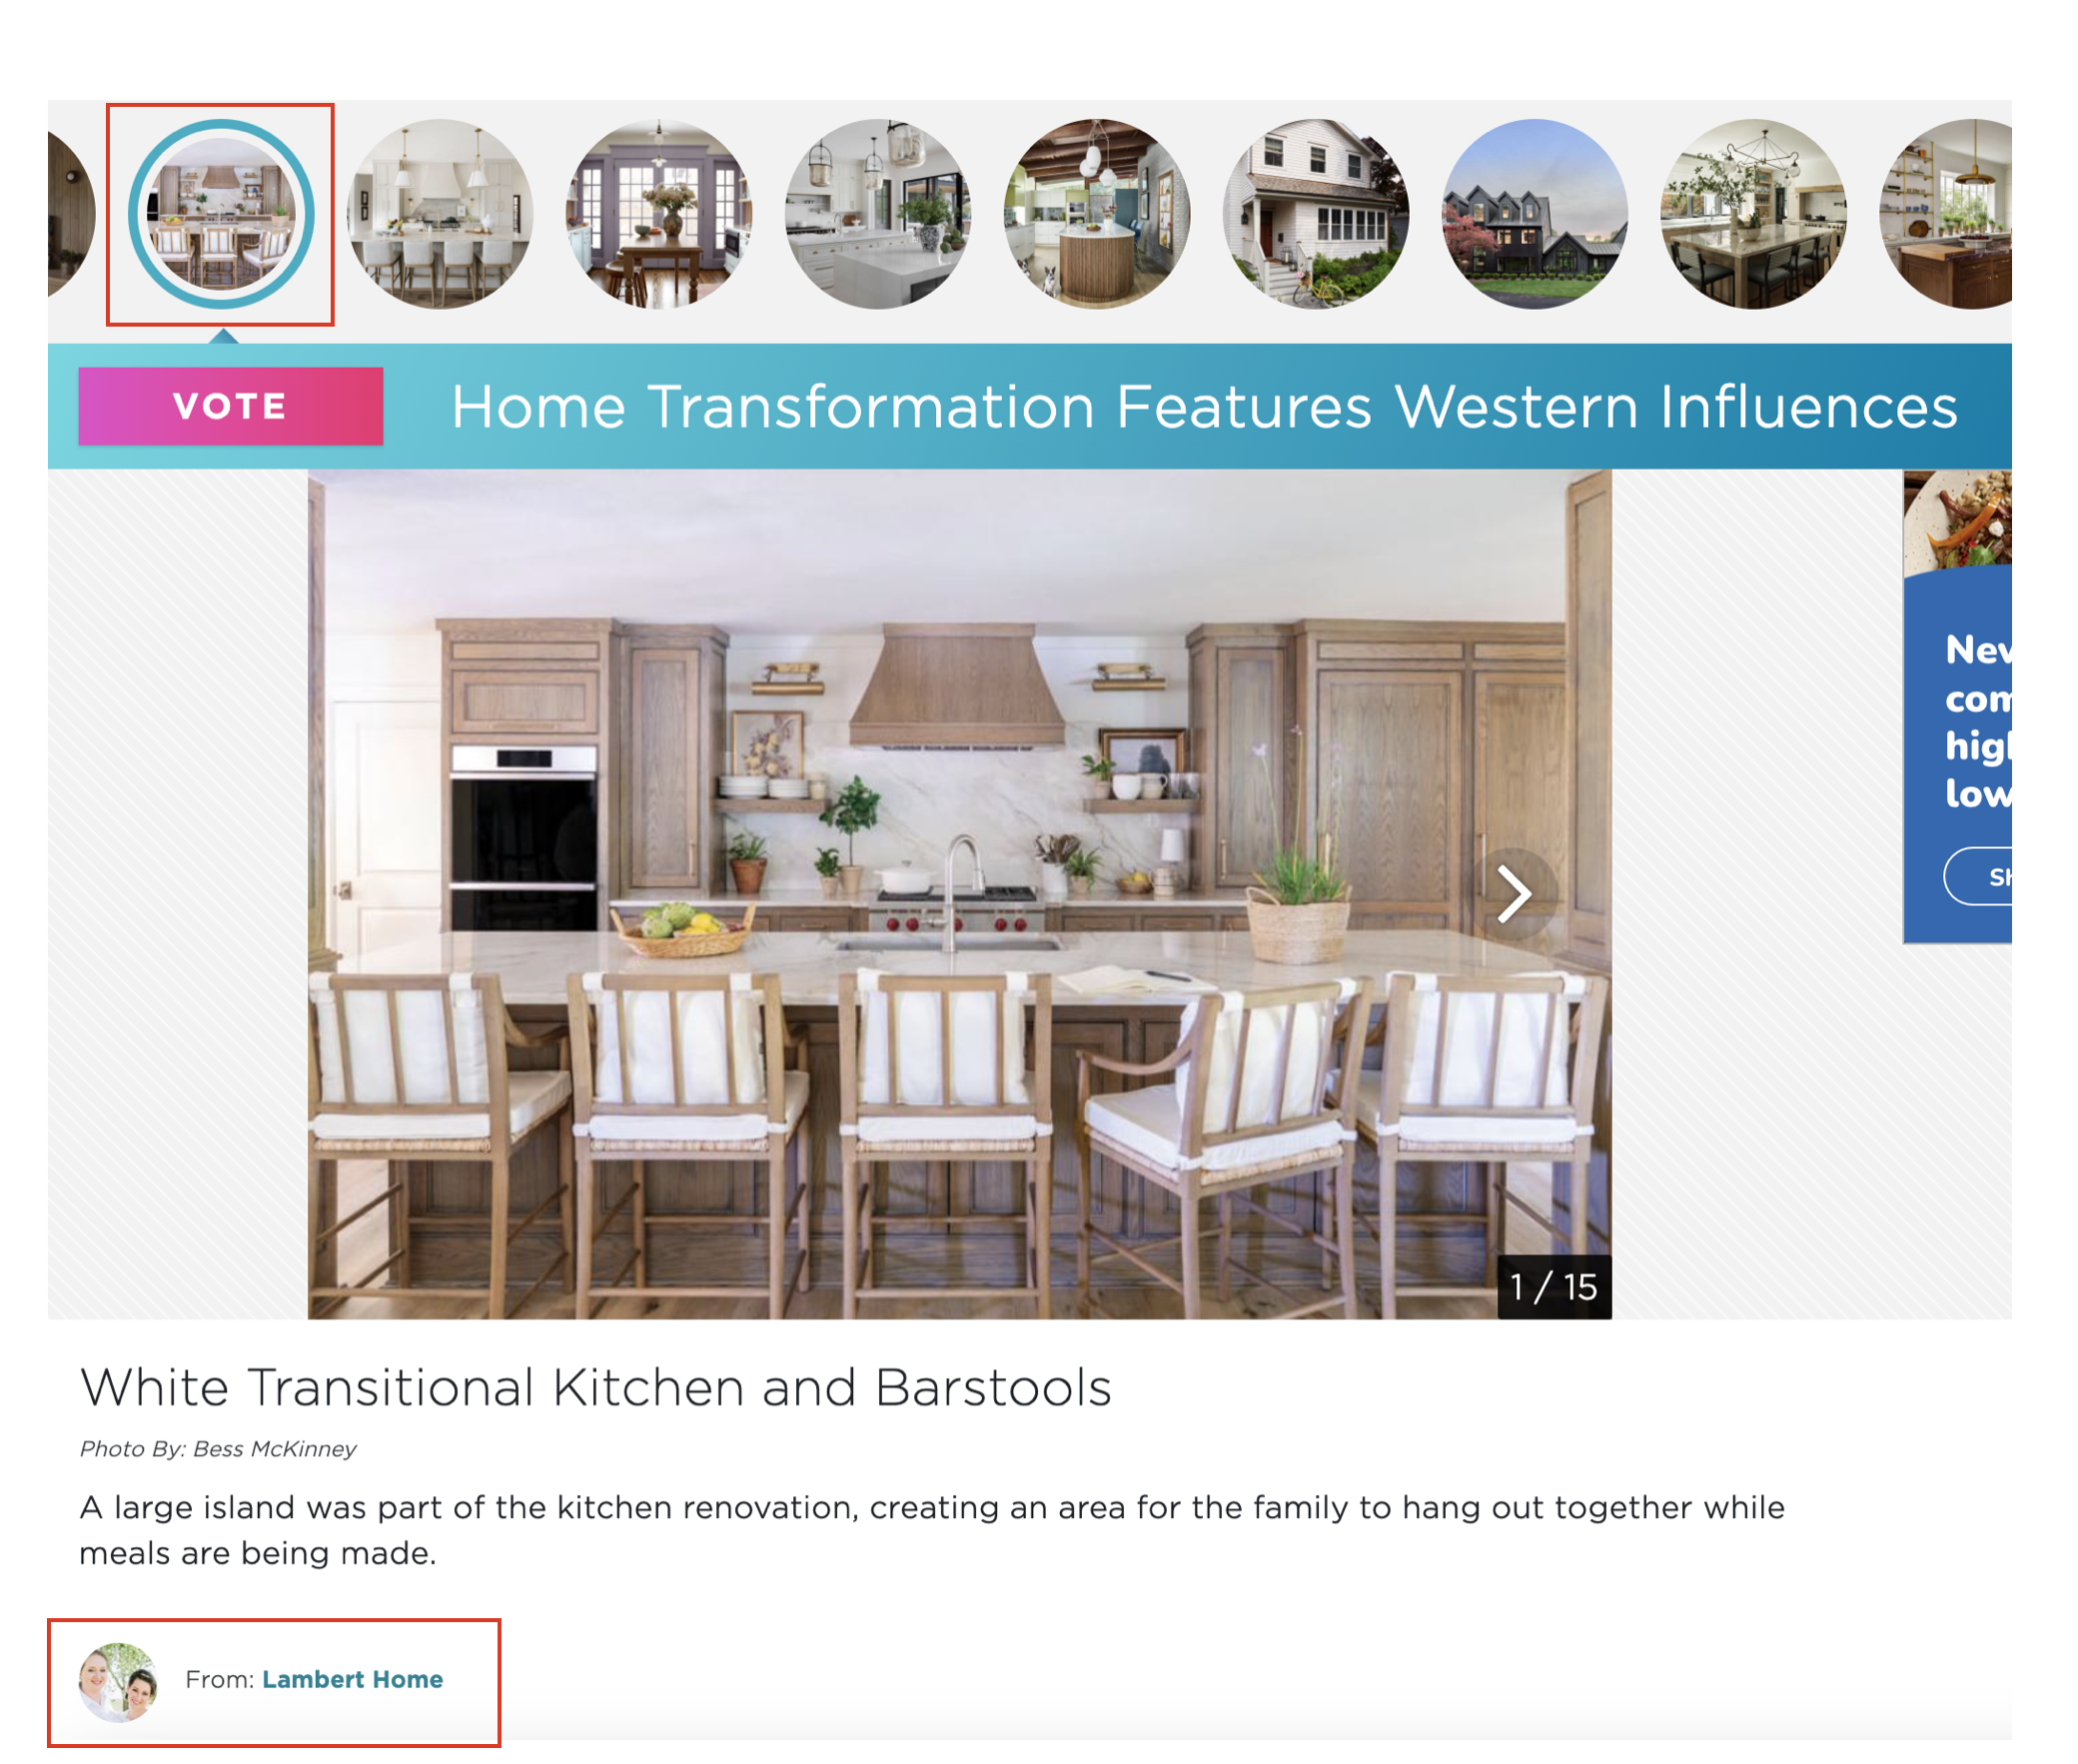The width and height of the screenshot is (2078, 1764).
Task: Select the partially visible rightmost kitchen thumbnail
Action: point(1946,214)
